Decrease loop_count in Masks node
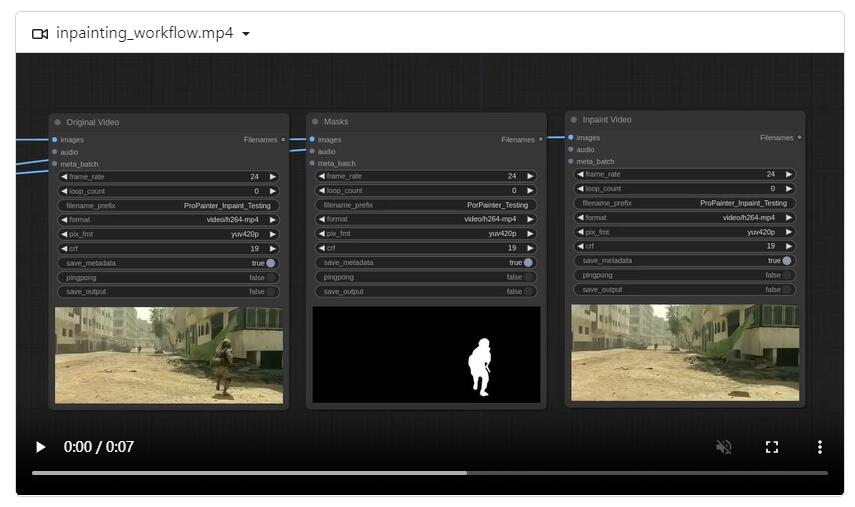Image resolution: width=855 pixels, height=507 pixels. tap(322, 191)
